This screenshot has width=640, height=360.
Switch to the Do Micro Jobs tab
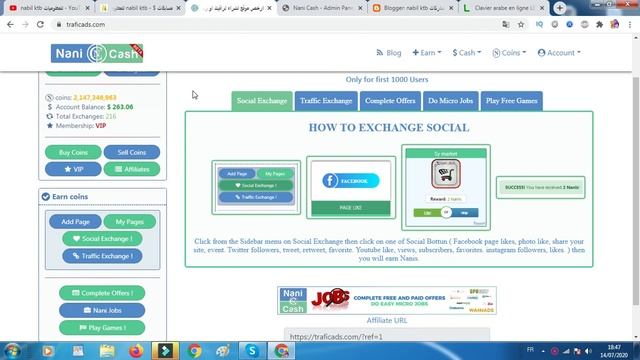pyautogui.click(x=451, y=101)
